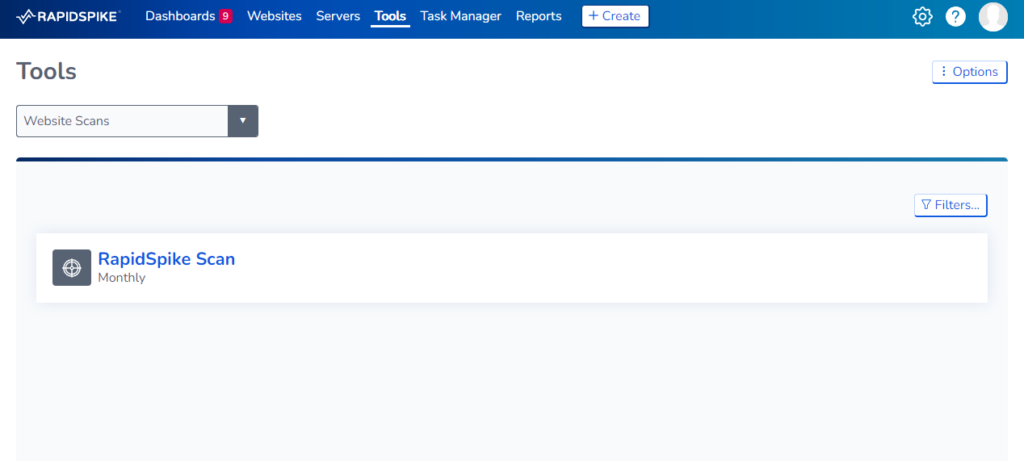Open the help question mark icon

point(955,17)
